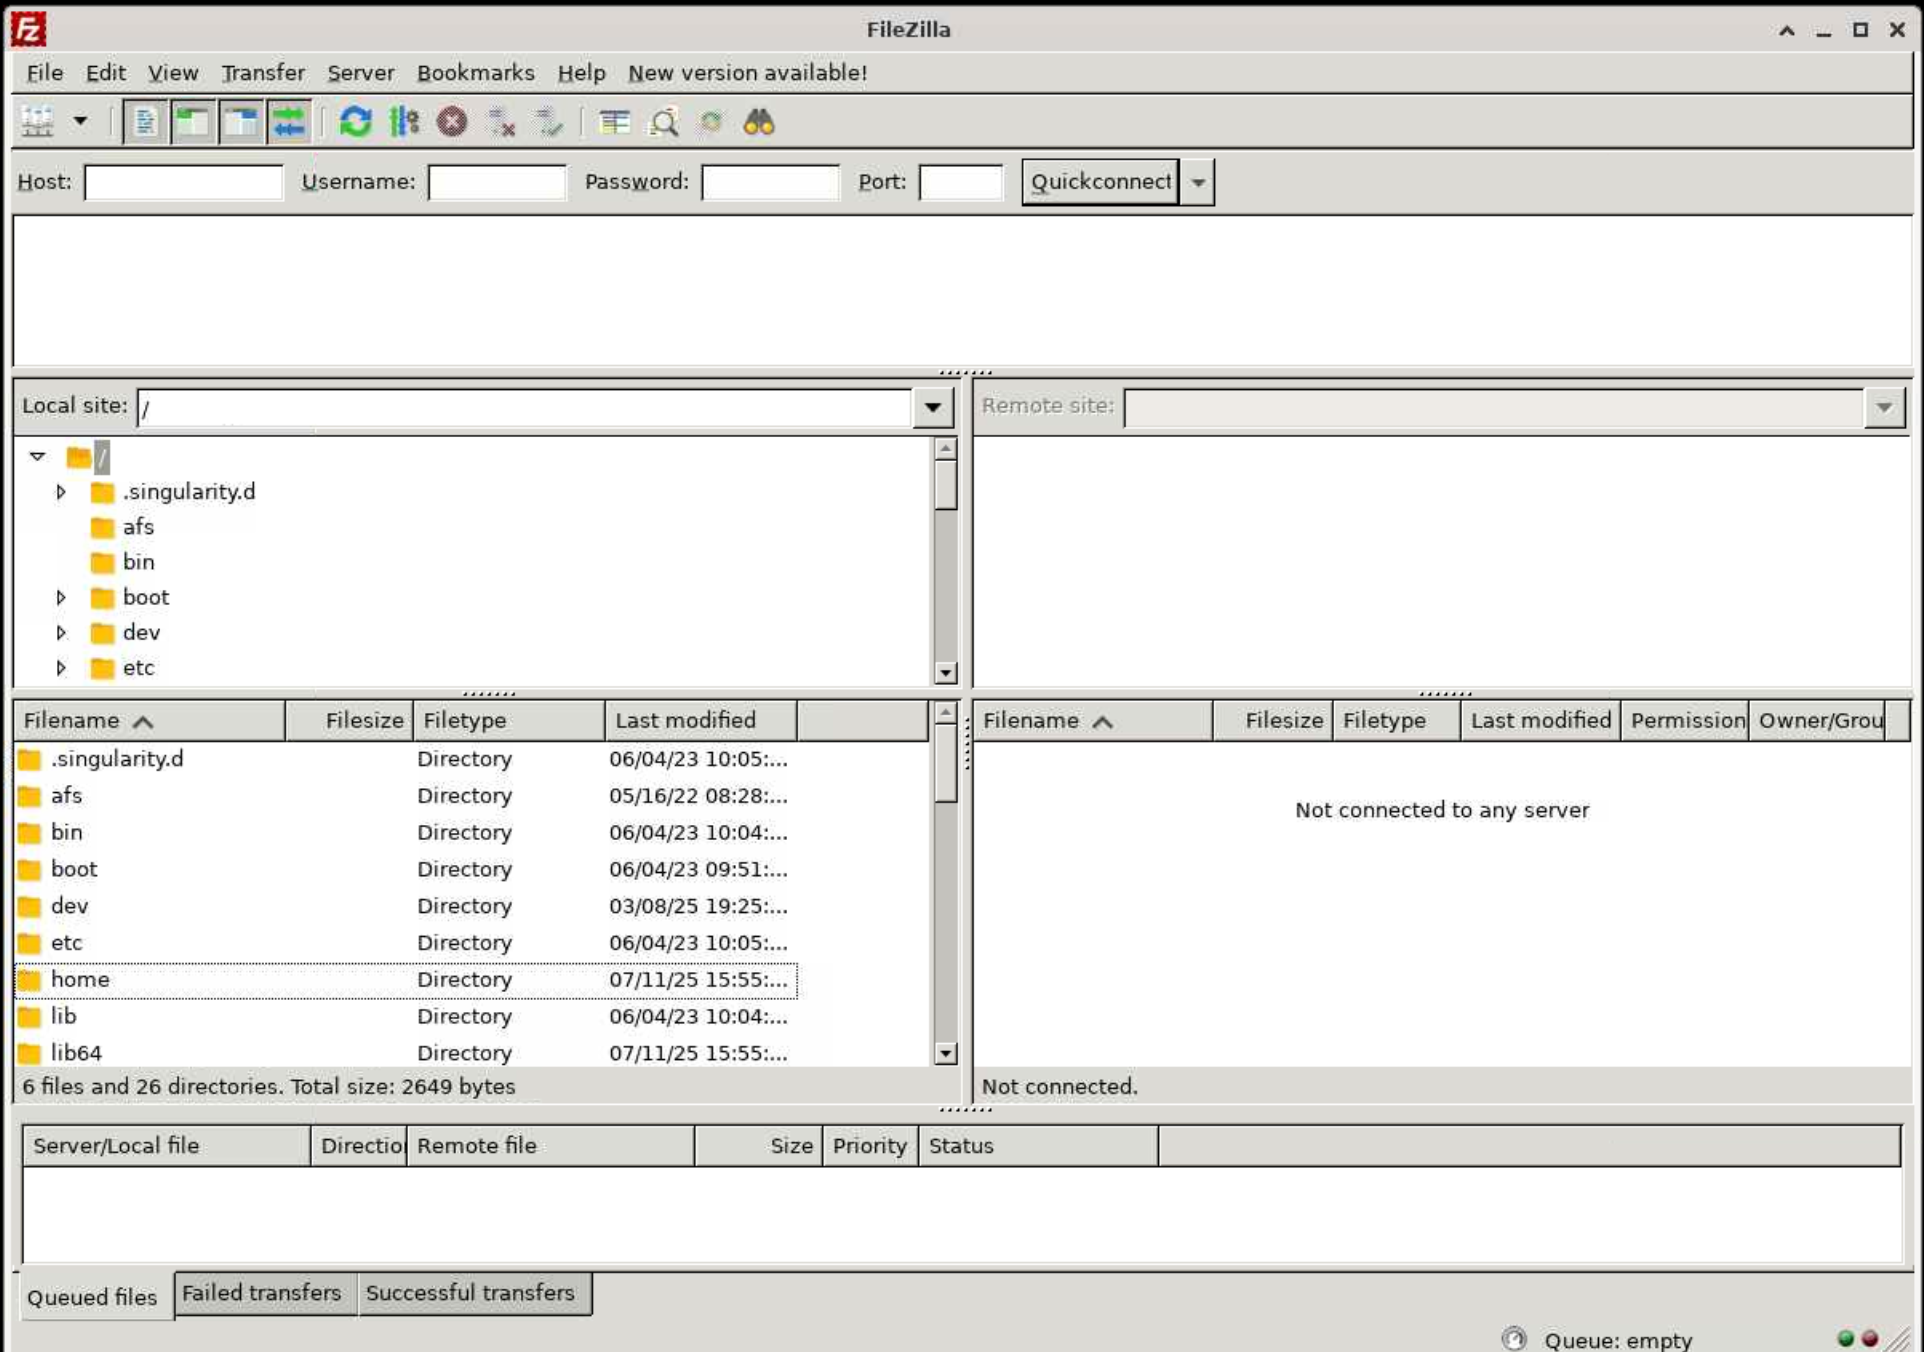This screenshot has width=1924, height=1352.
Task: Switch to Failed transfers tab
Action: (x=262, y=1293)
